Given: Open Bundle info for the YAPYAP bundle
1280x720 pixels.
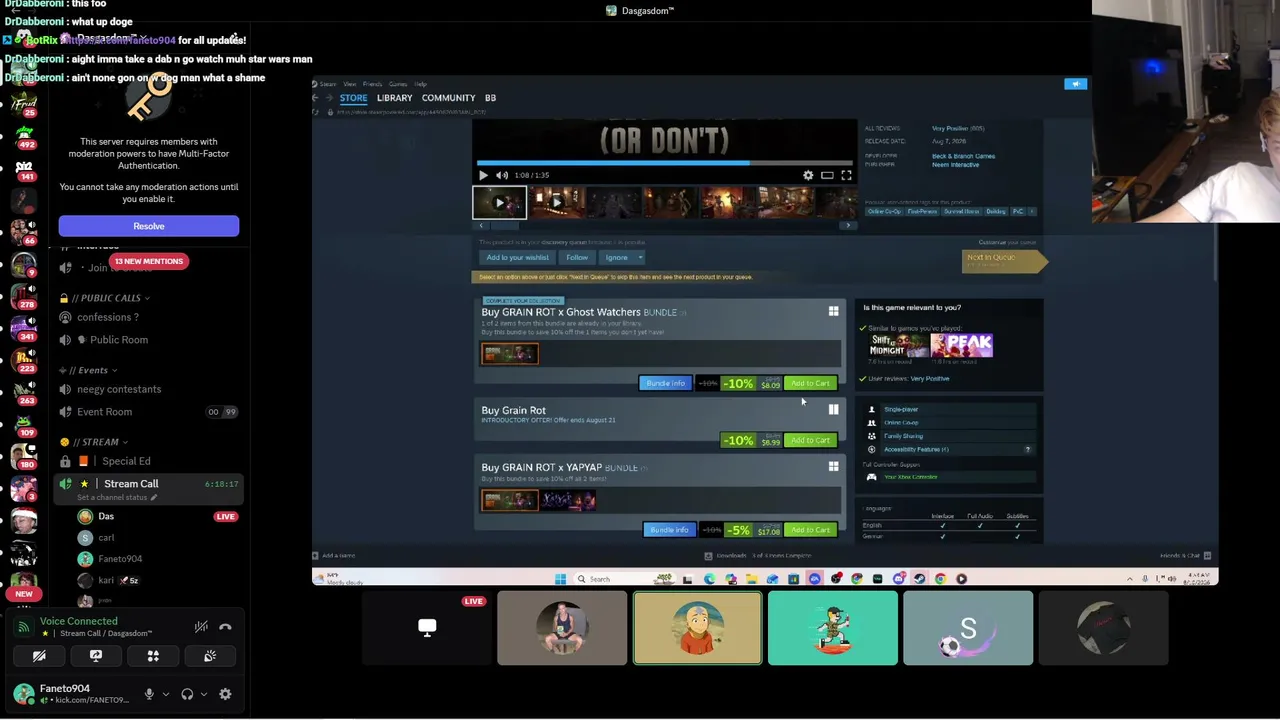Looking at the screenshot, I should 668,530.
